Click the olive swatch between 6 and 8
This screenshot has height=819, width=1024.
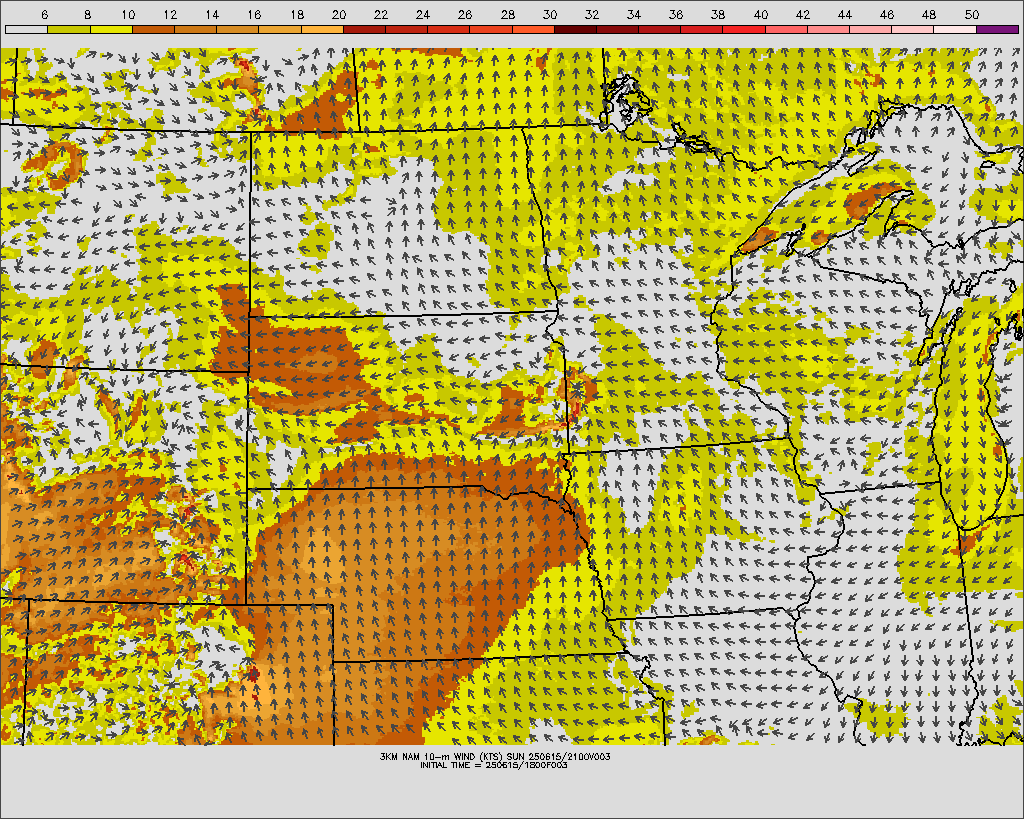click(x=69, y=29)
